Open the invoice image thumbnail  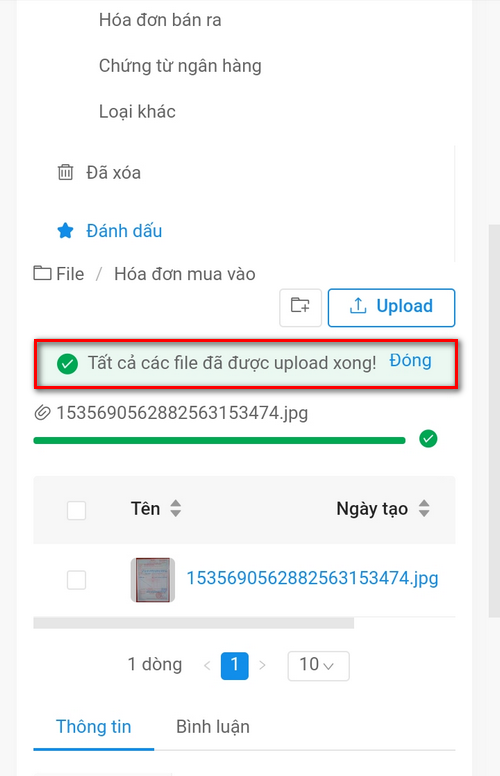pos(153,580)
